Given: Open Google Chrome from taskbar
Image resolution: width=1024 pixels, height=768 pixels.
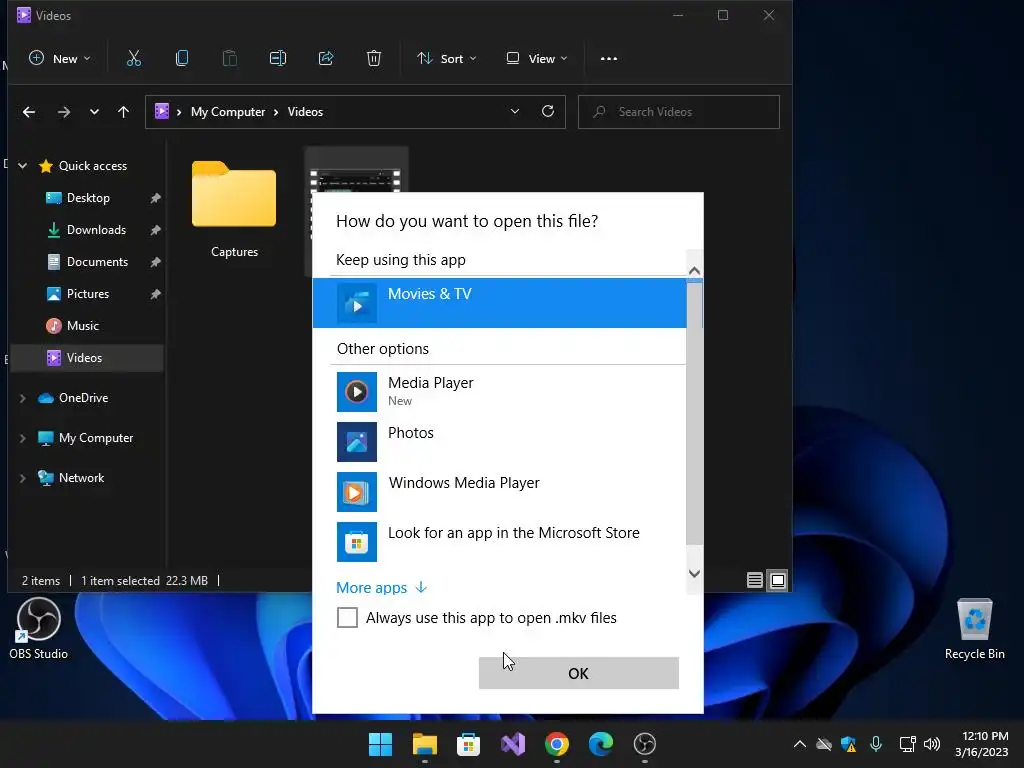Looking at the screenshot, I should pos(556,744).
